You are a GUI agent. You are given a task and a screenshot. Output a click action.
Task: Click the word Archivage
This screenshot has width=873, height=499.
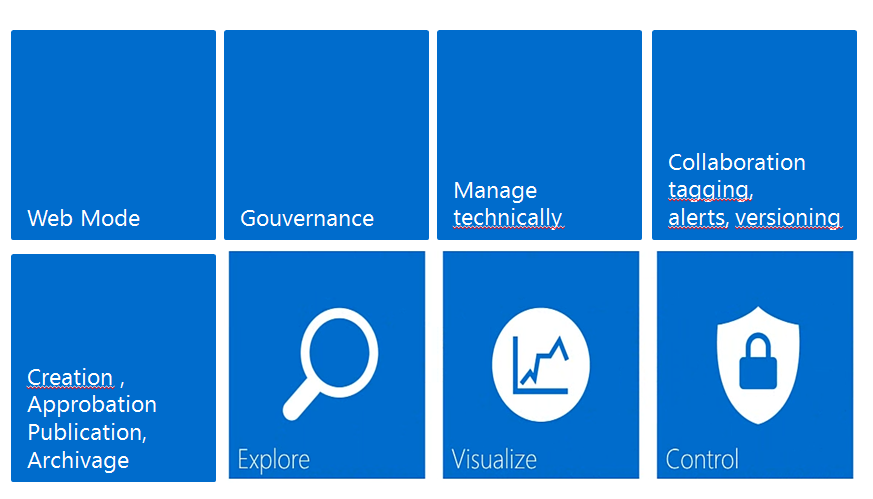(78, 460)
